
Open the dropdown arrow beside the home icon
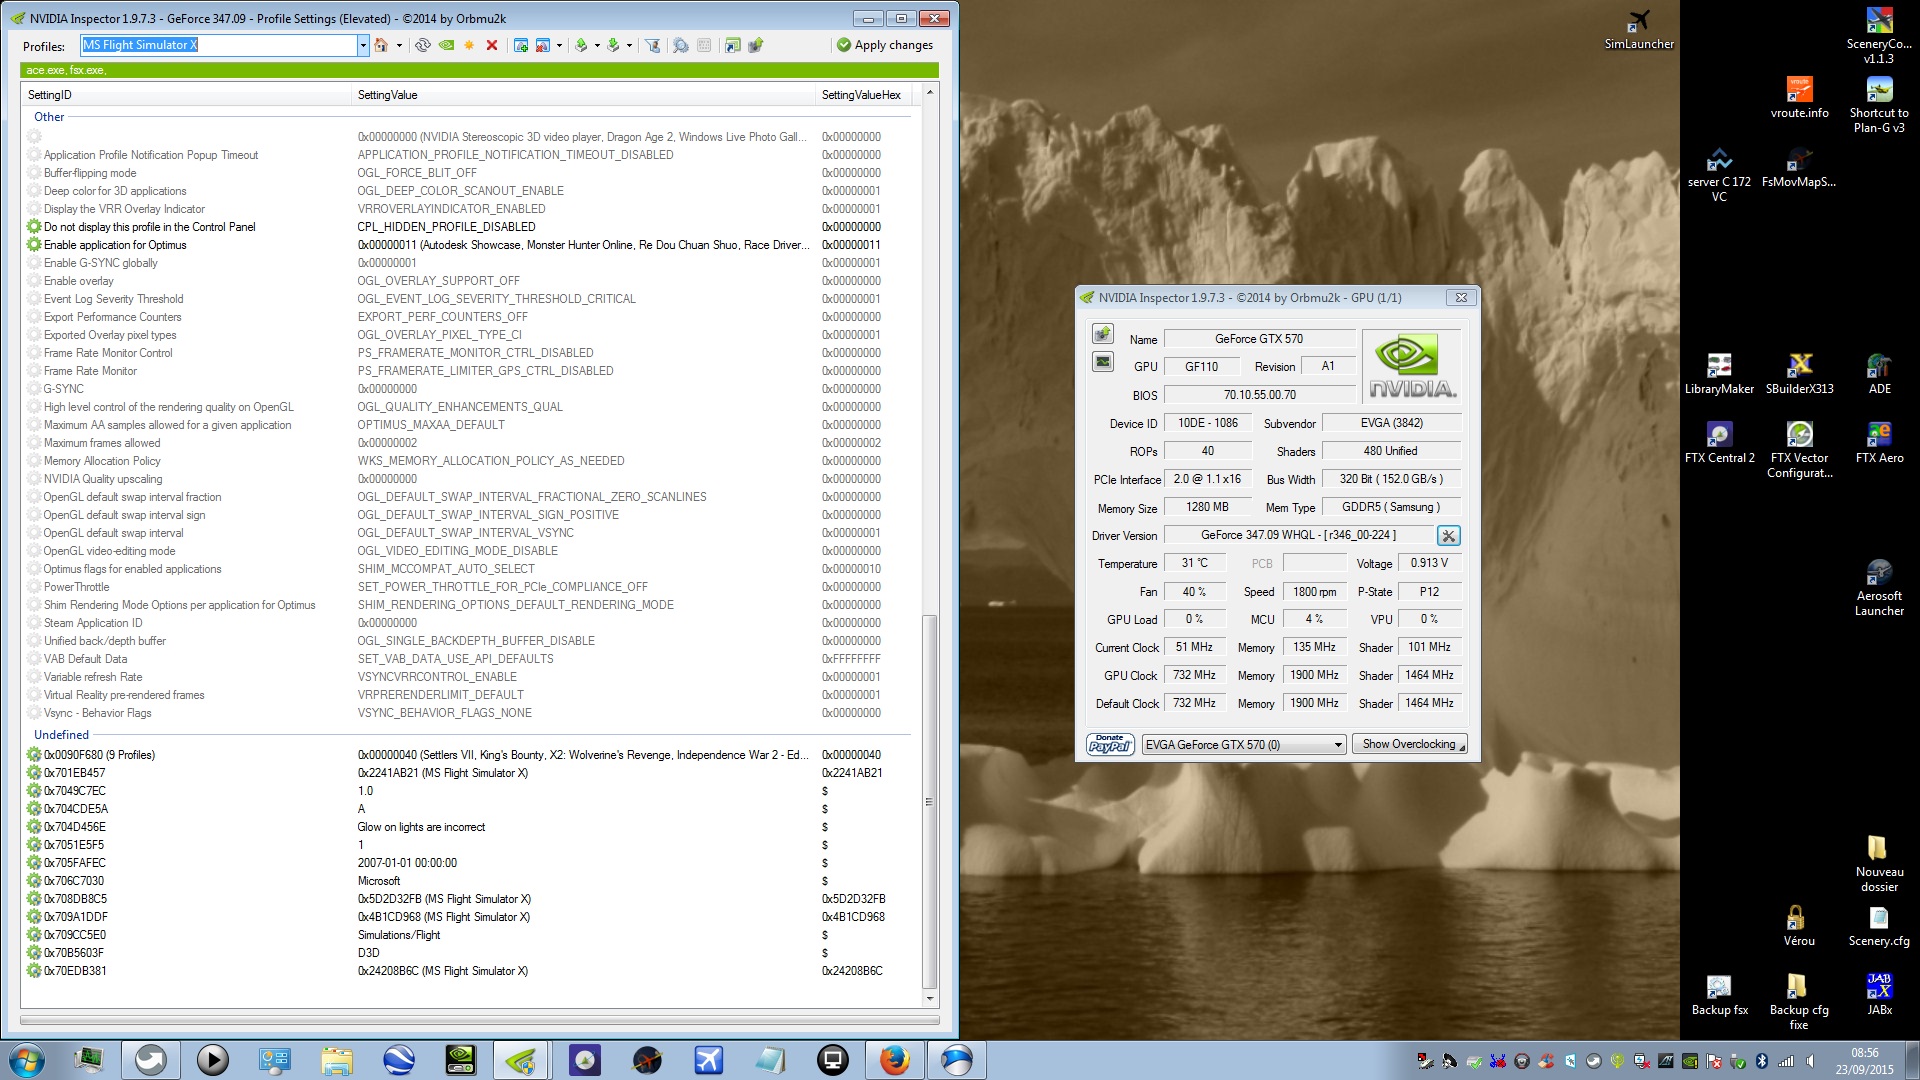pyautogui.click(x=399, y=45)
